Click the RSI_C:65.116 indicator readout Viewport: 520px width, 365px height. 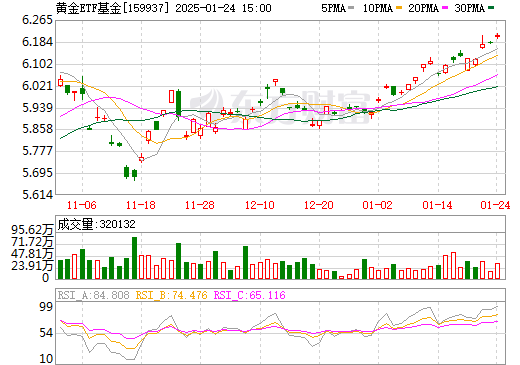click(250, 295)
